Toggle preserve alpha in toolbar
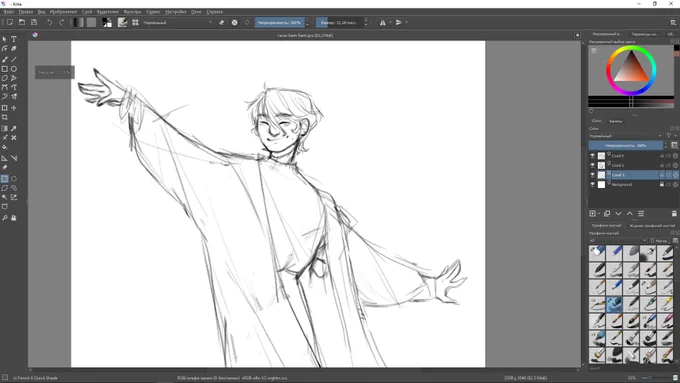This screenshot has width=680, height=383. (x=234, y=22)
